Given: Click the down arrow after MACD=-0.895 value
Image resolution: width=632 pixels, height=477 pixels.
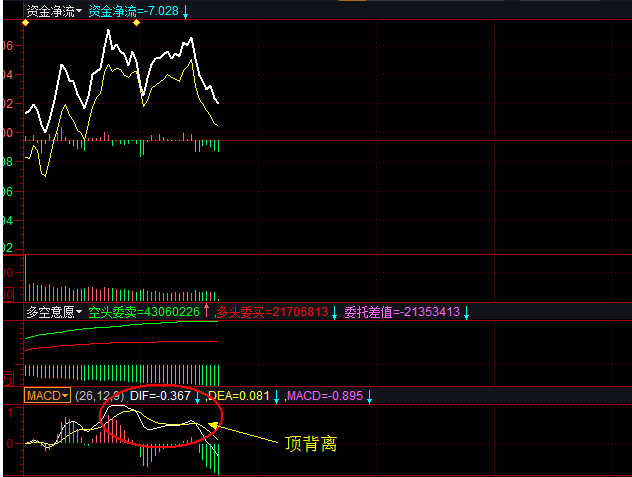Looking at the screenshot, I should [370, 397].
